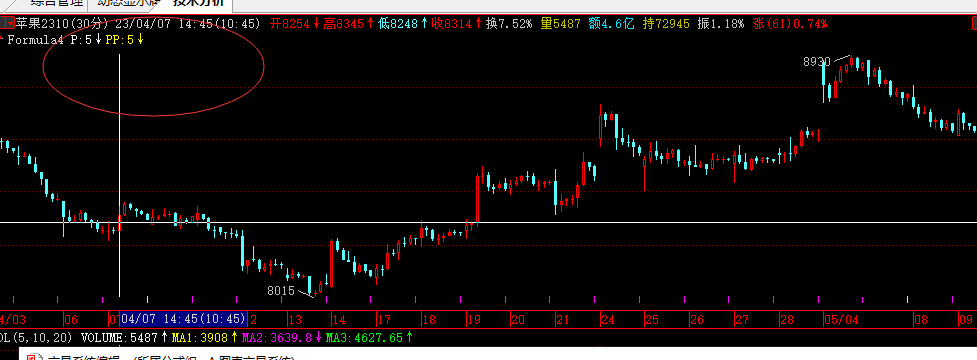Click the VOL(5,10,20) indicator parameters label
Screen dimensions: 977x360
(37, 338)
